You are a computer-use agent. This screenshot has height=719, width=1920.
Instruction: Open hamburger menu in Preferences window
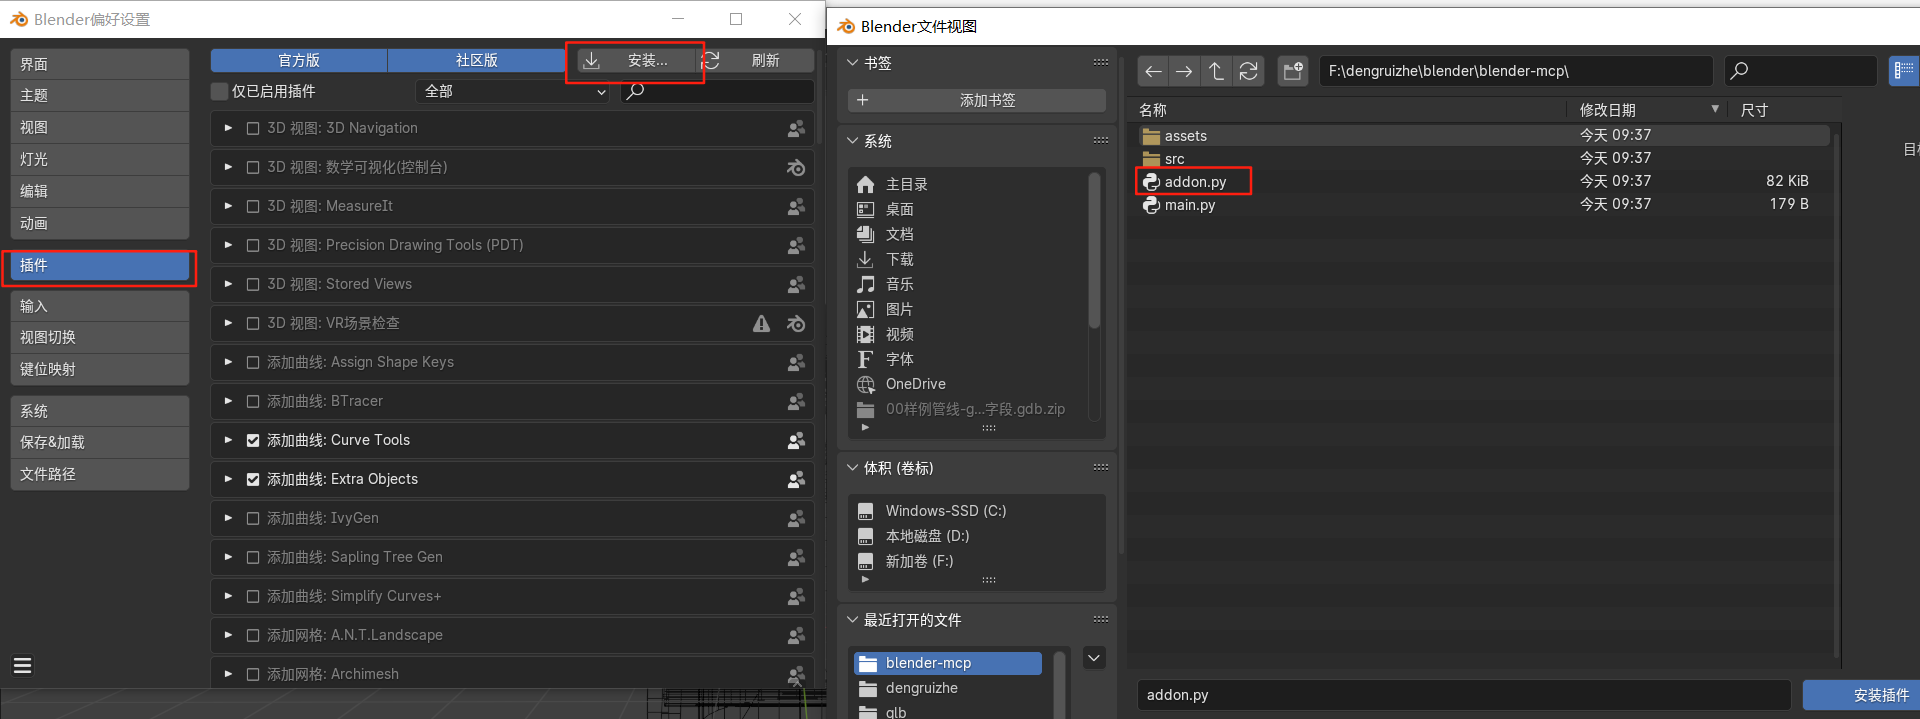tap(22, 665)
